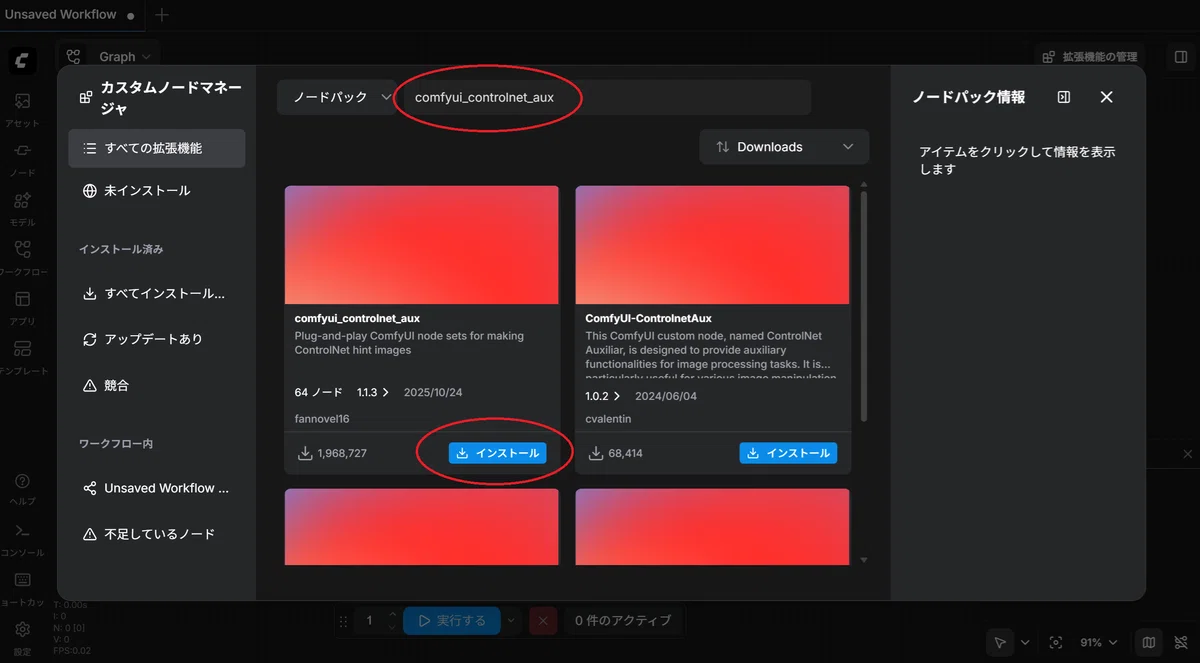Screen dimensions: 1200x663
Task: Select Unsaved Workflow entry in sidebar
Action: 156,488
